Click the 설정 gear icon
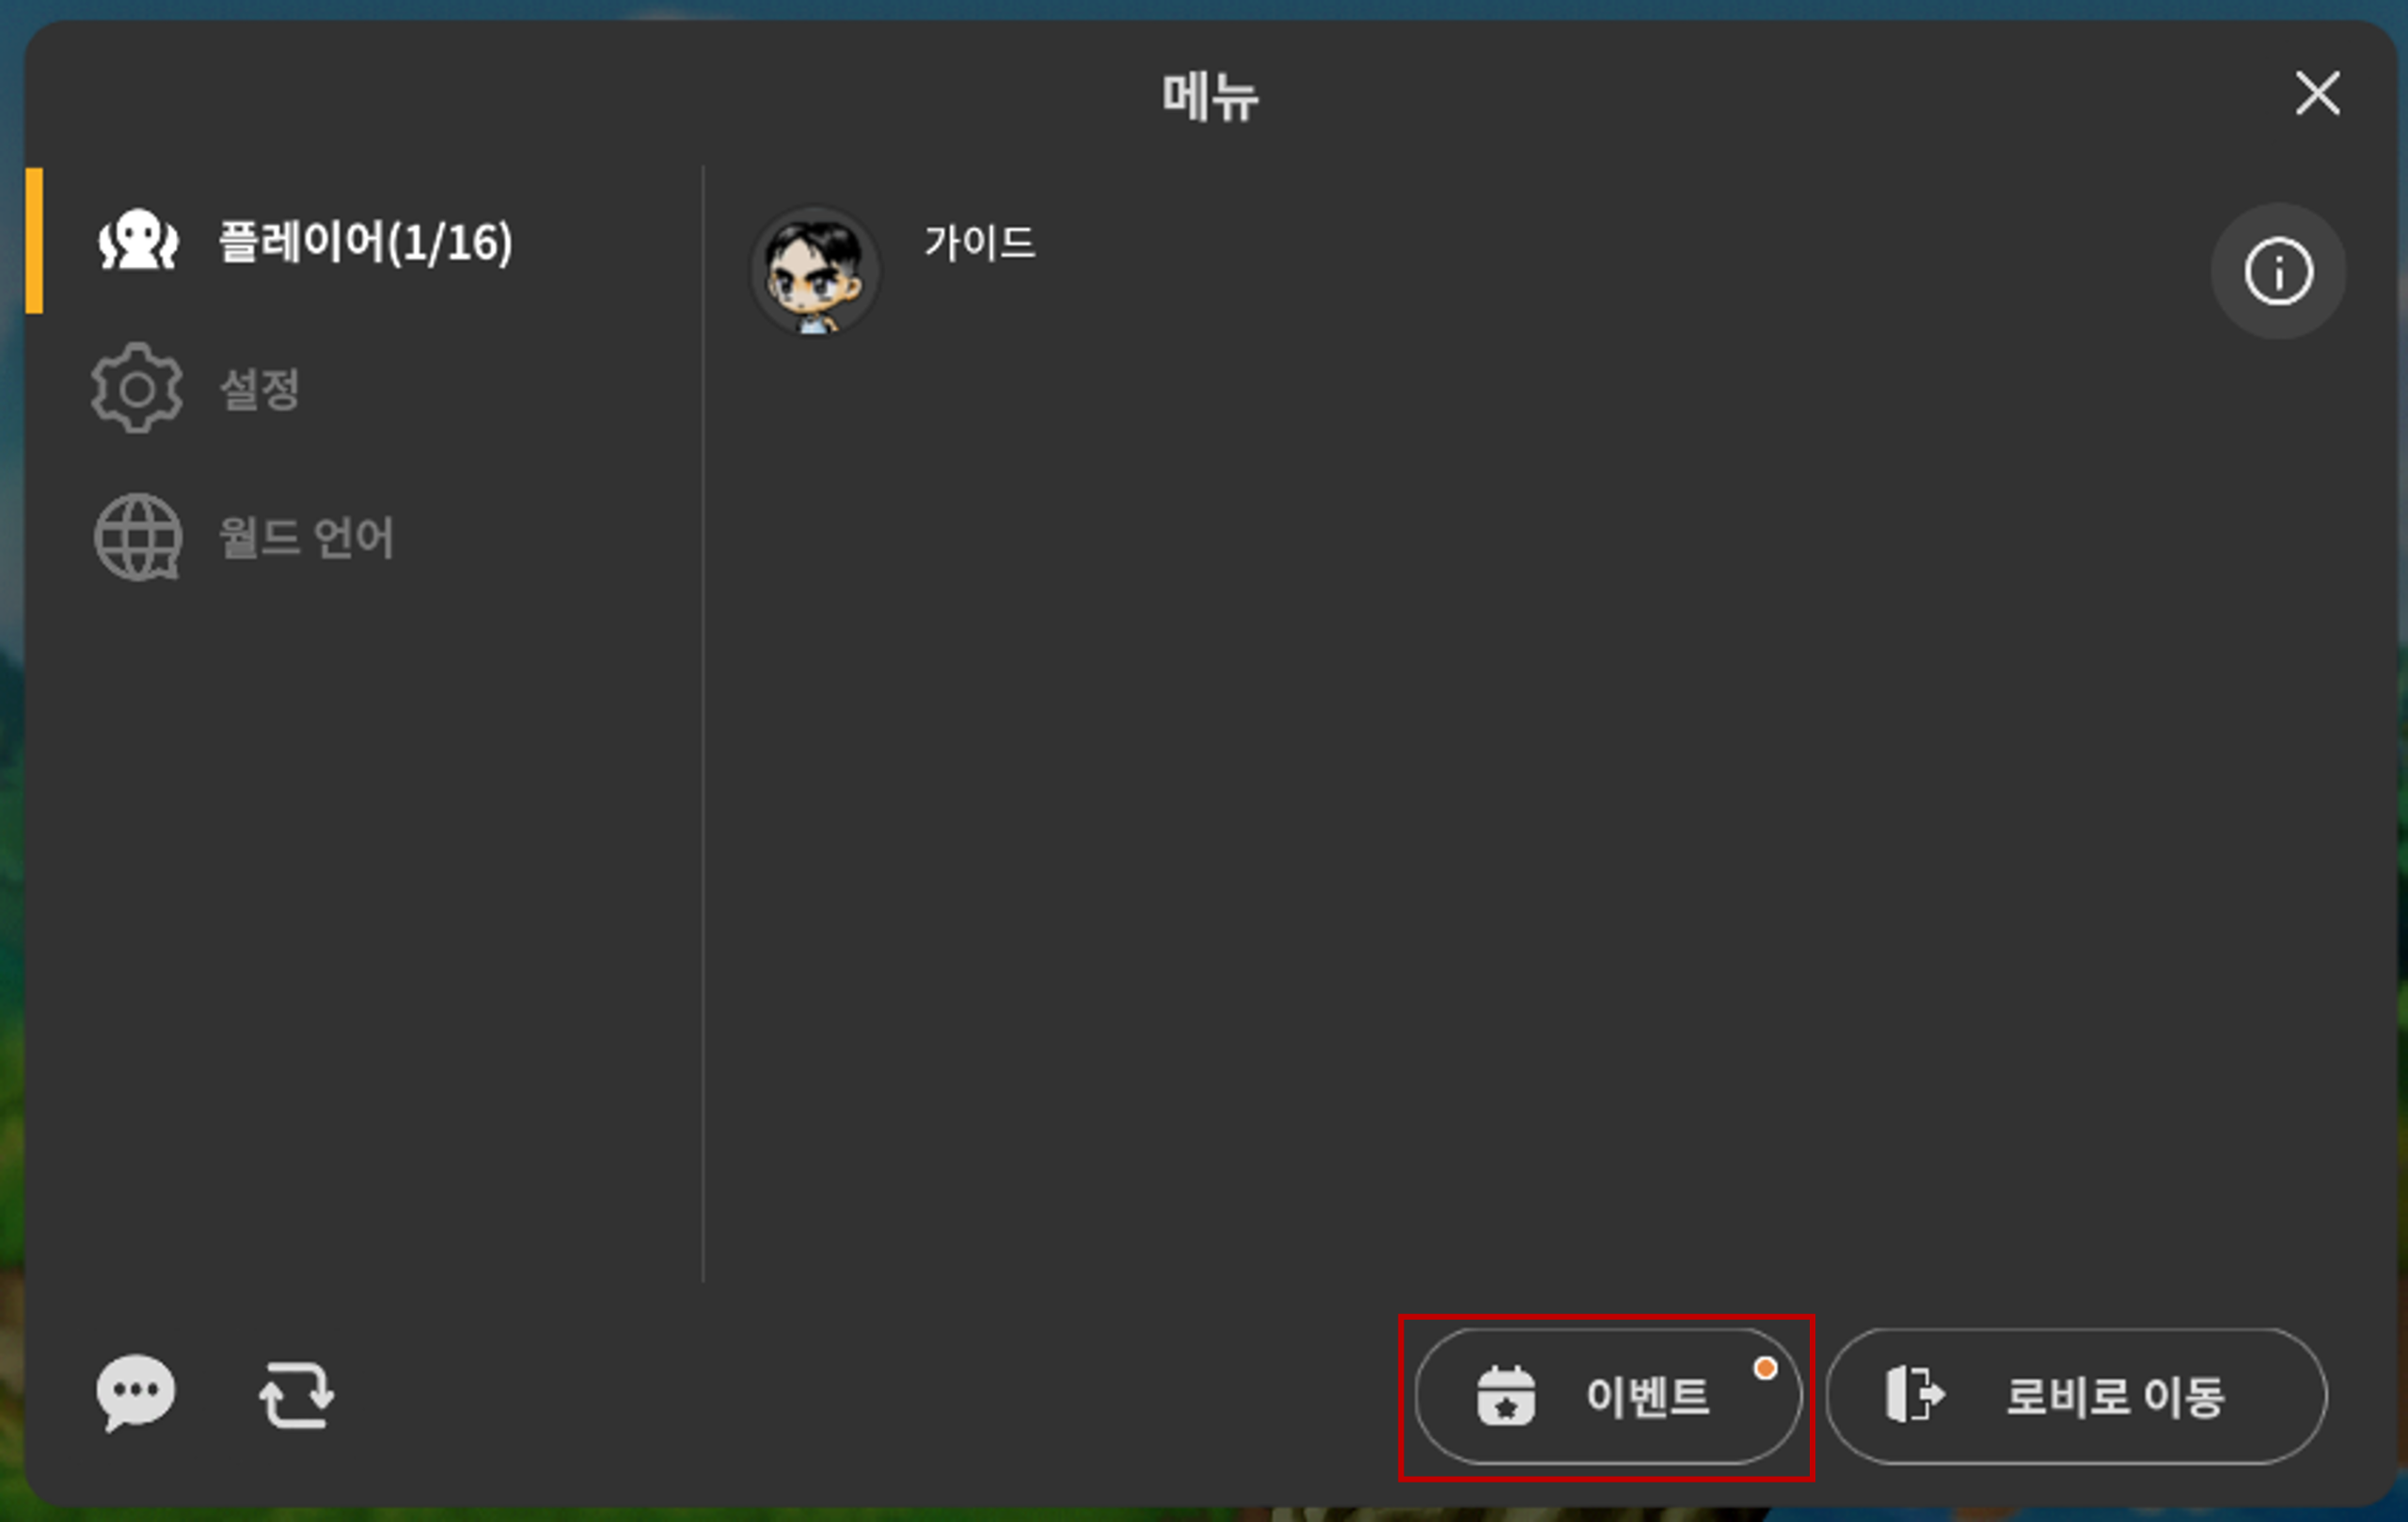 tap(137, 388)
